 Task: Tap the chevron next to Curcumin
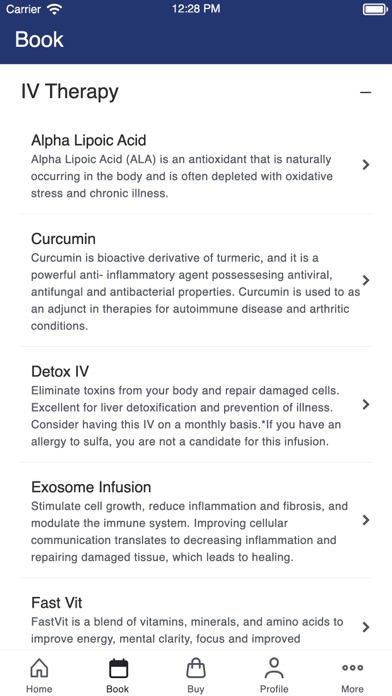(366, 280)
